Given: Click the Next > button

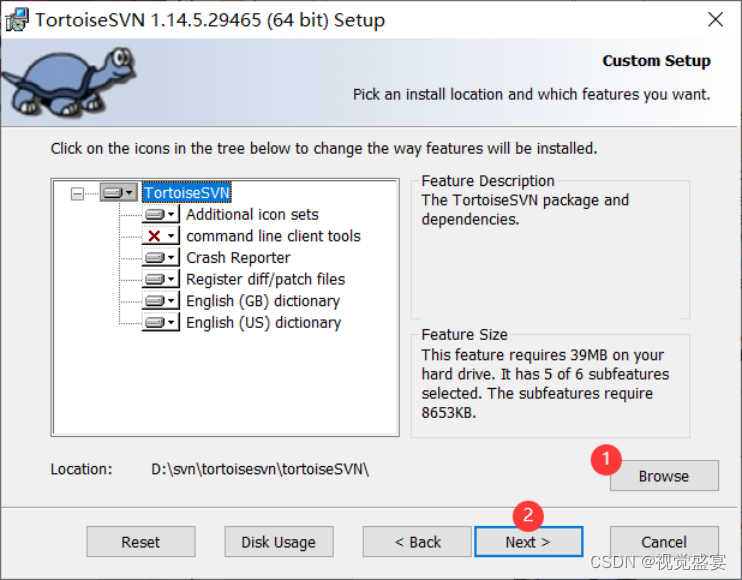Looking at the screenshot, I should (x=529, y=542).
